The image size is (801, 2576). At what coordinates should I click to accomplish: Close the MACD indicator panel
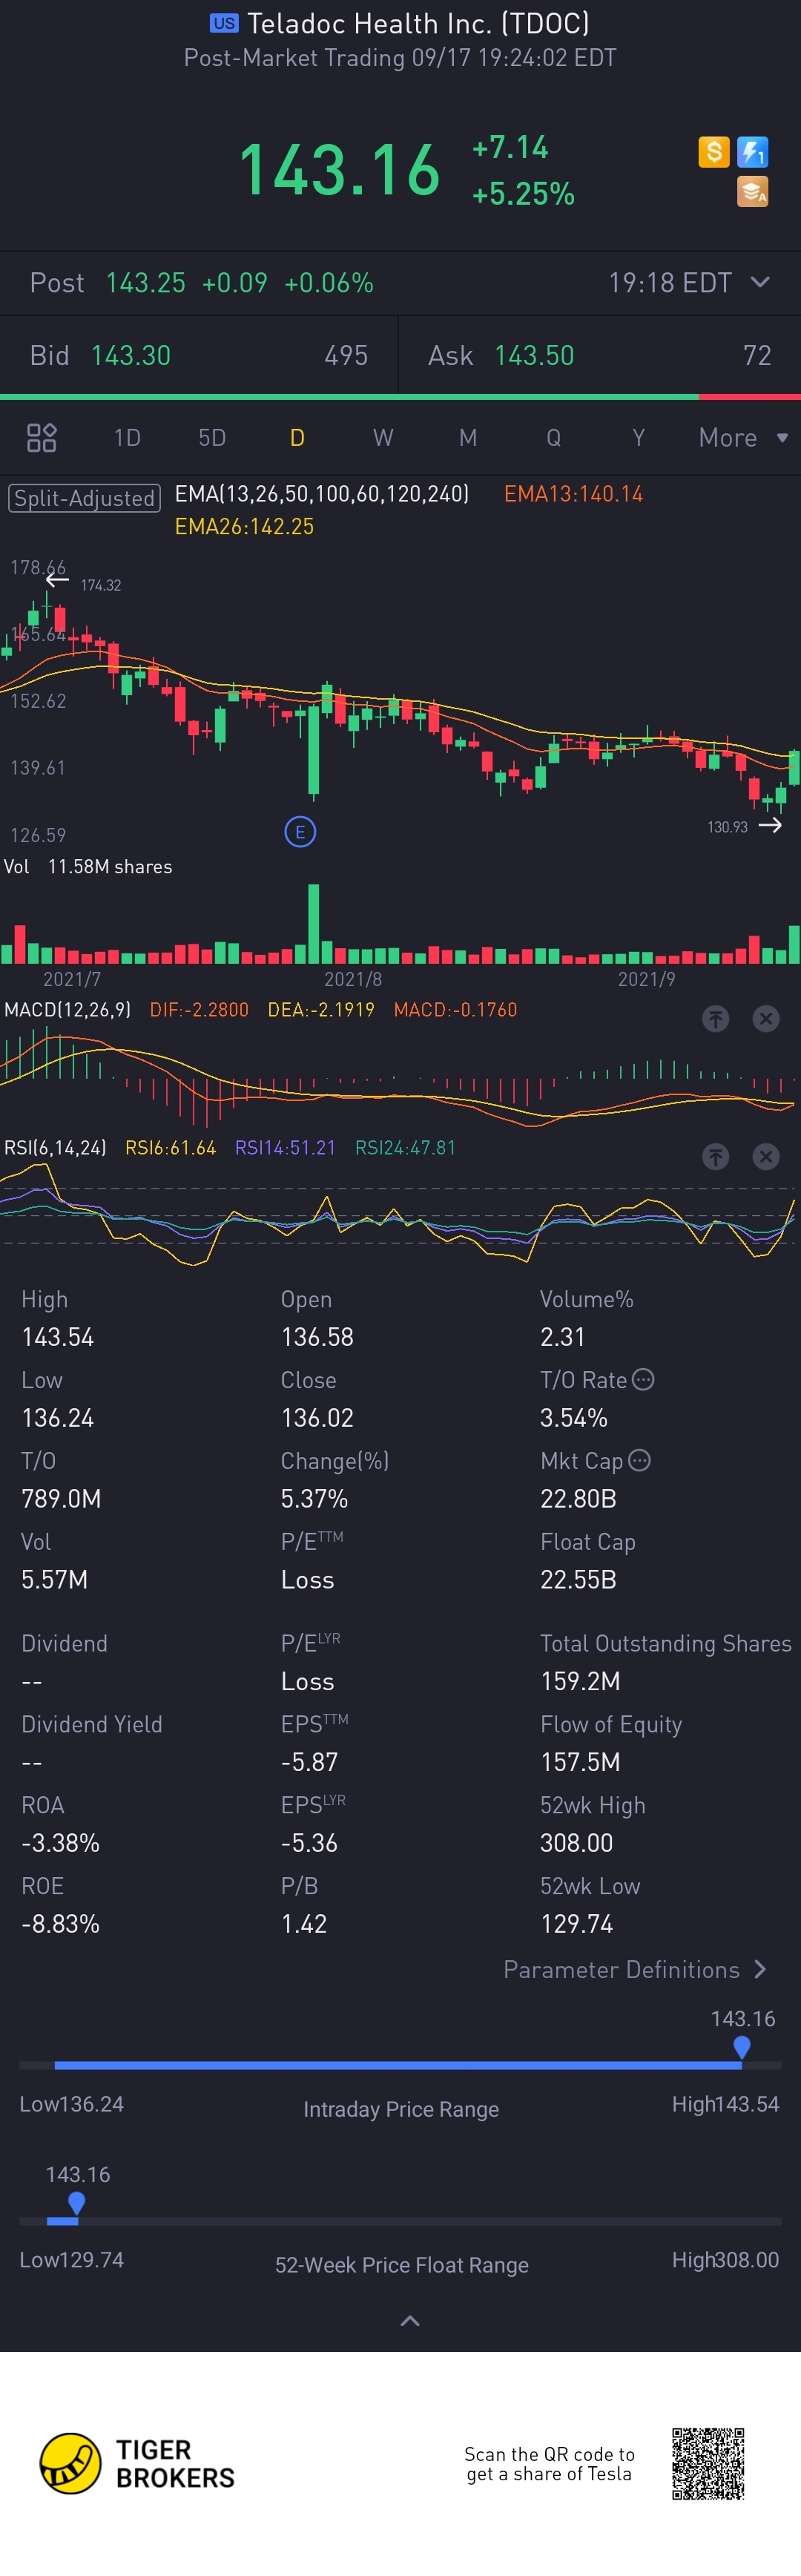coord(766,1018)
